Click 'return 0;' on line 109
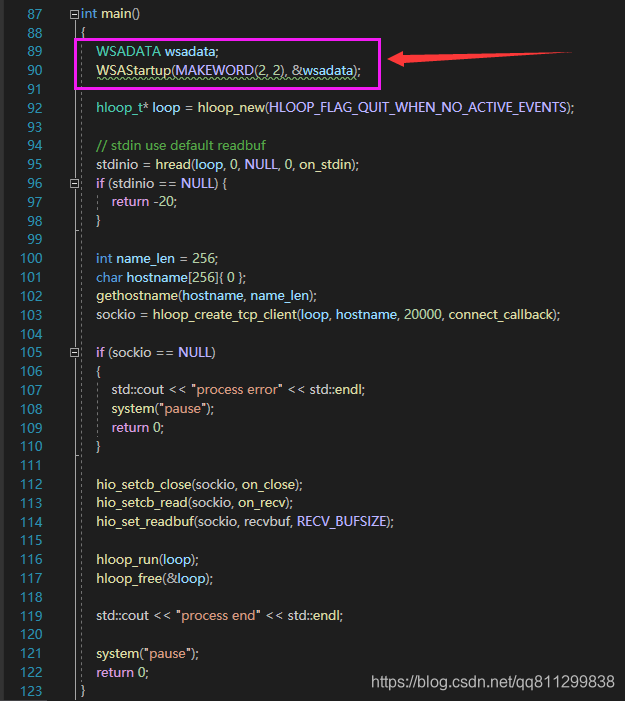 point(138,428)
